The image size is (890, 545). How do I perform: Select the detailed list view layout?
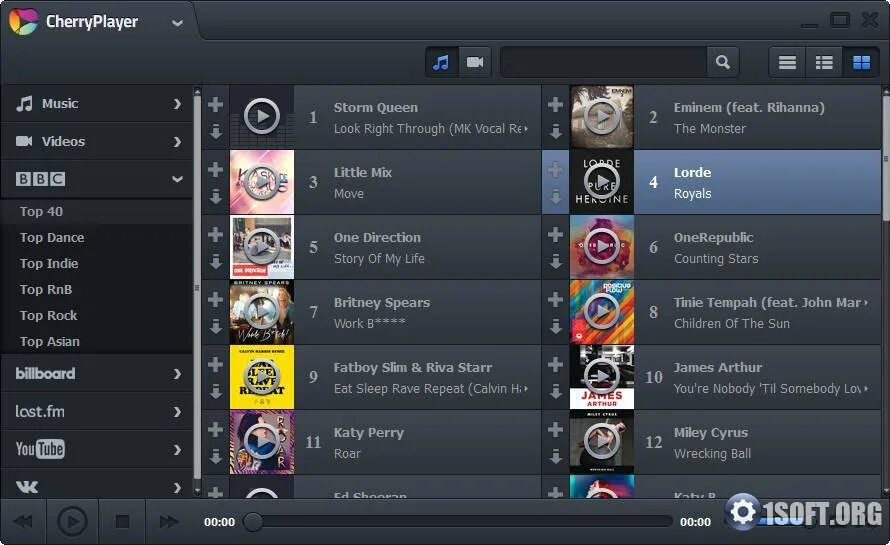coord(824,62)
